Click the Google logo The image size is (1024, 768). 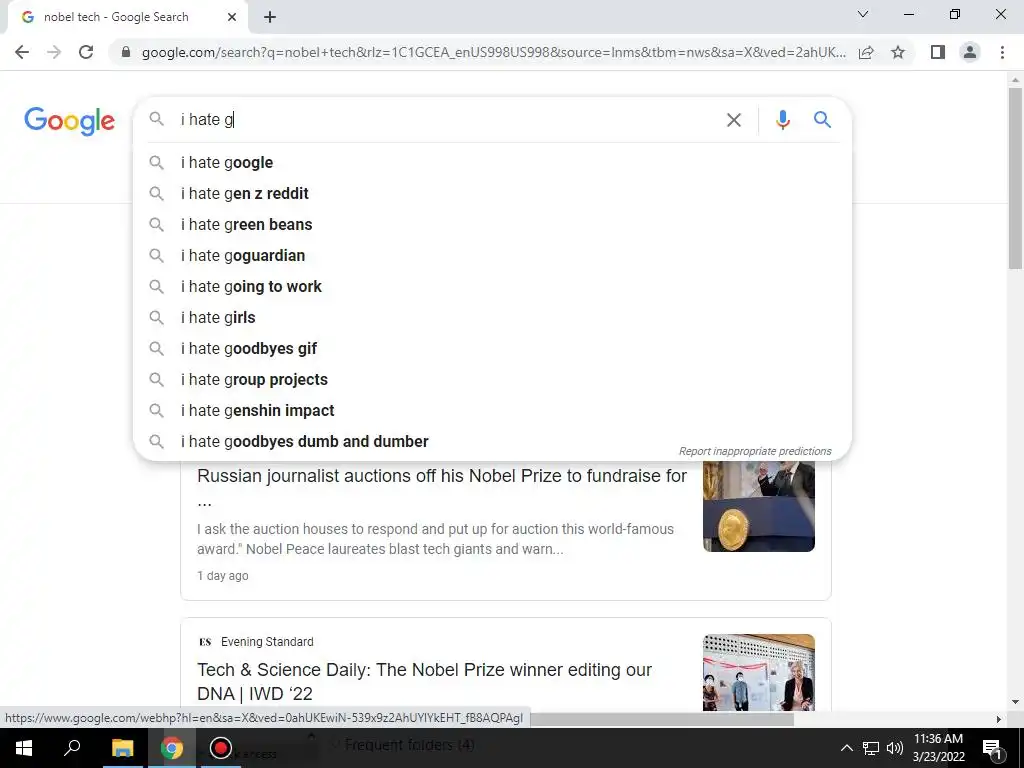click(x=69, y=121)
